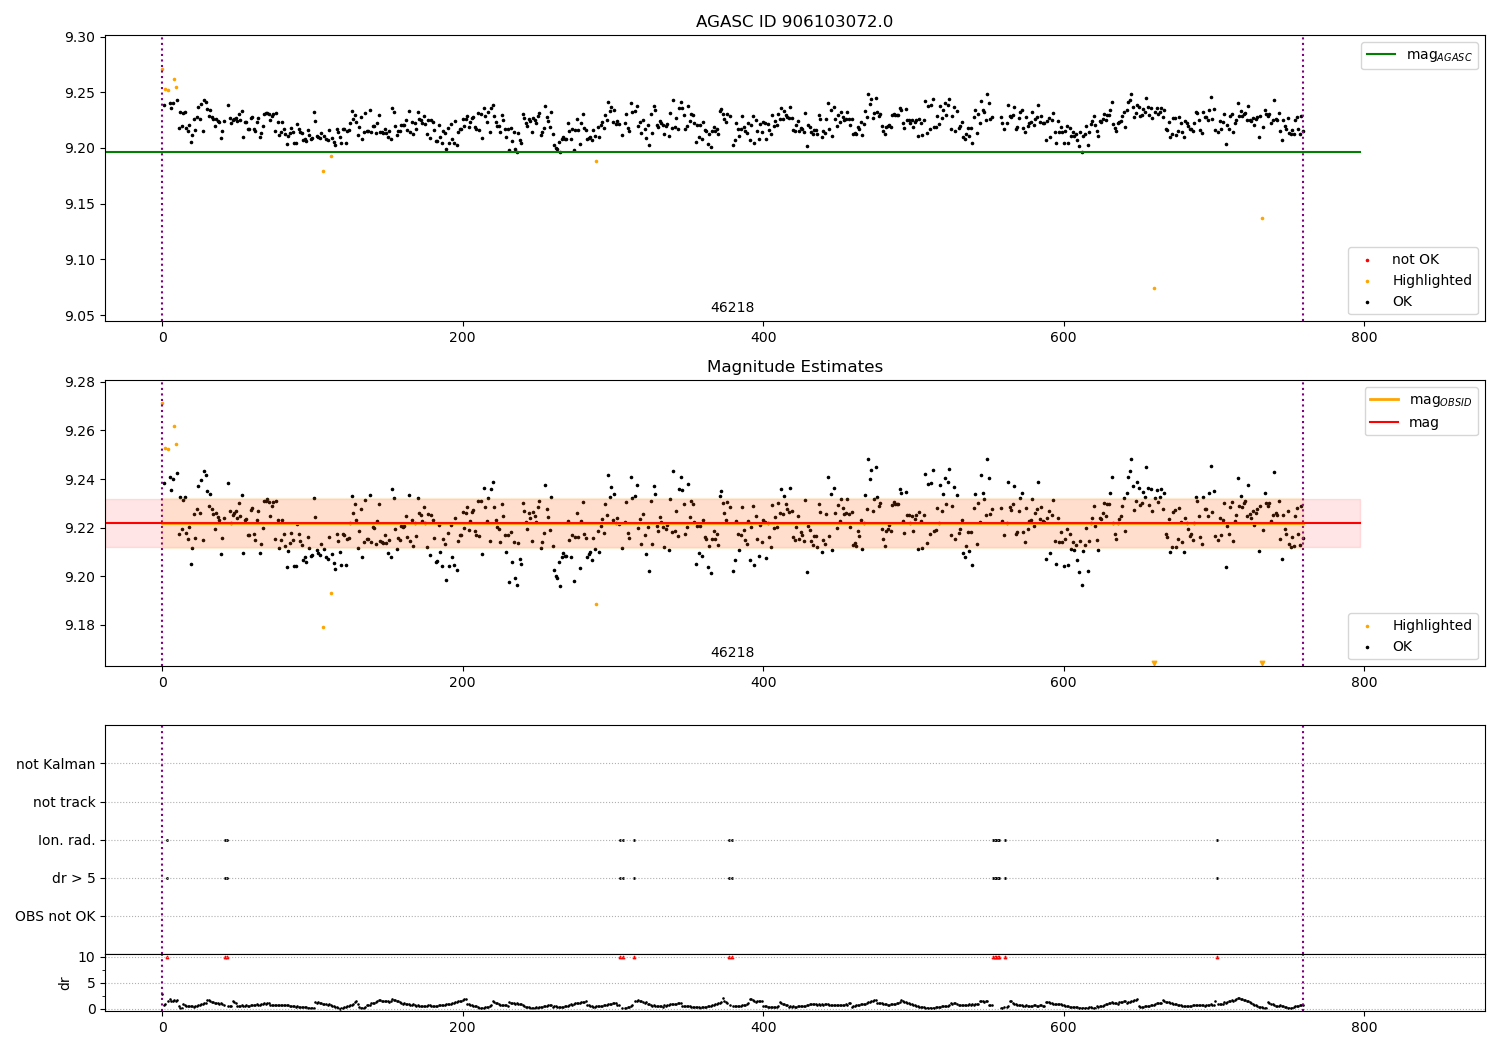Click y-tick 9.05 on AGASC ID plot
This screenshot has height=1050, width=1500.
coord(80,316)
